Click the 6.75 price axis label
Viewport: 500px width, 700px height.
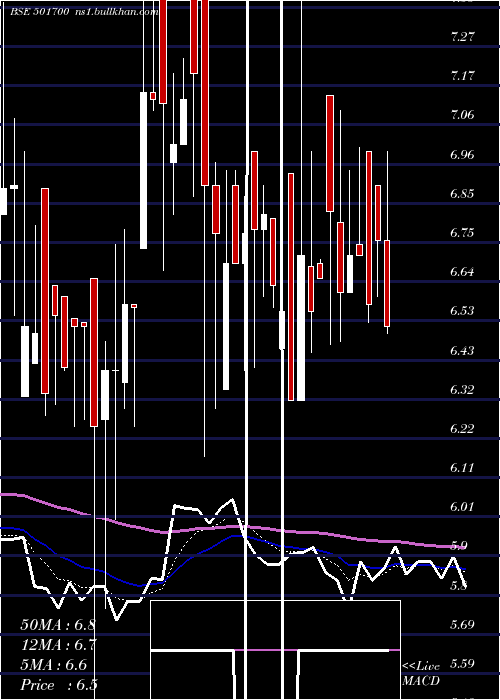[462, 233]
